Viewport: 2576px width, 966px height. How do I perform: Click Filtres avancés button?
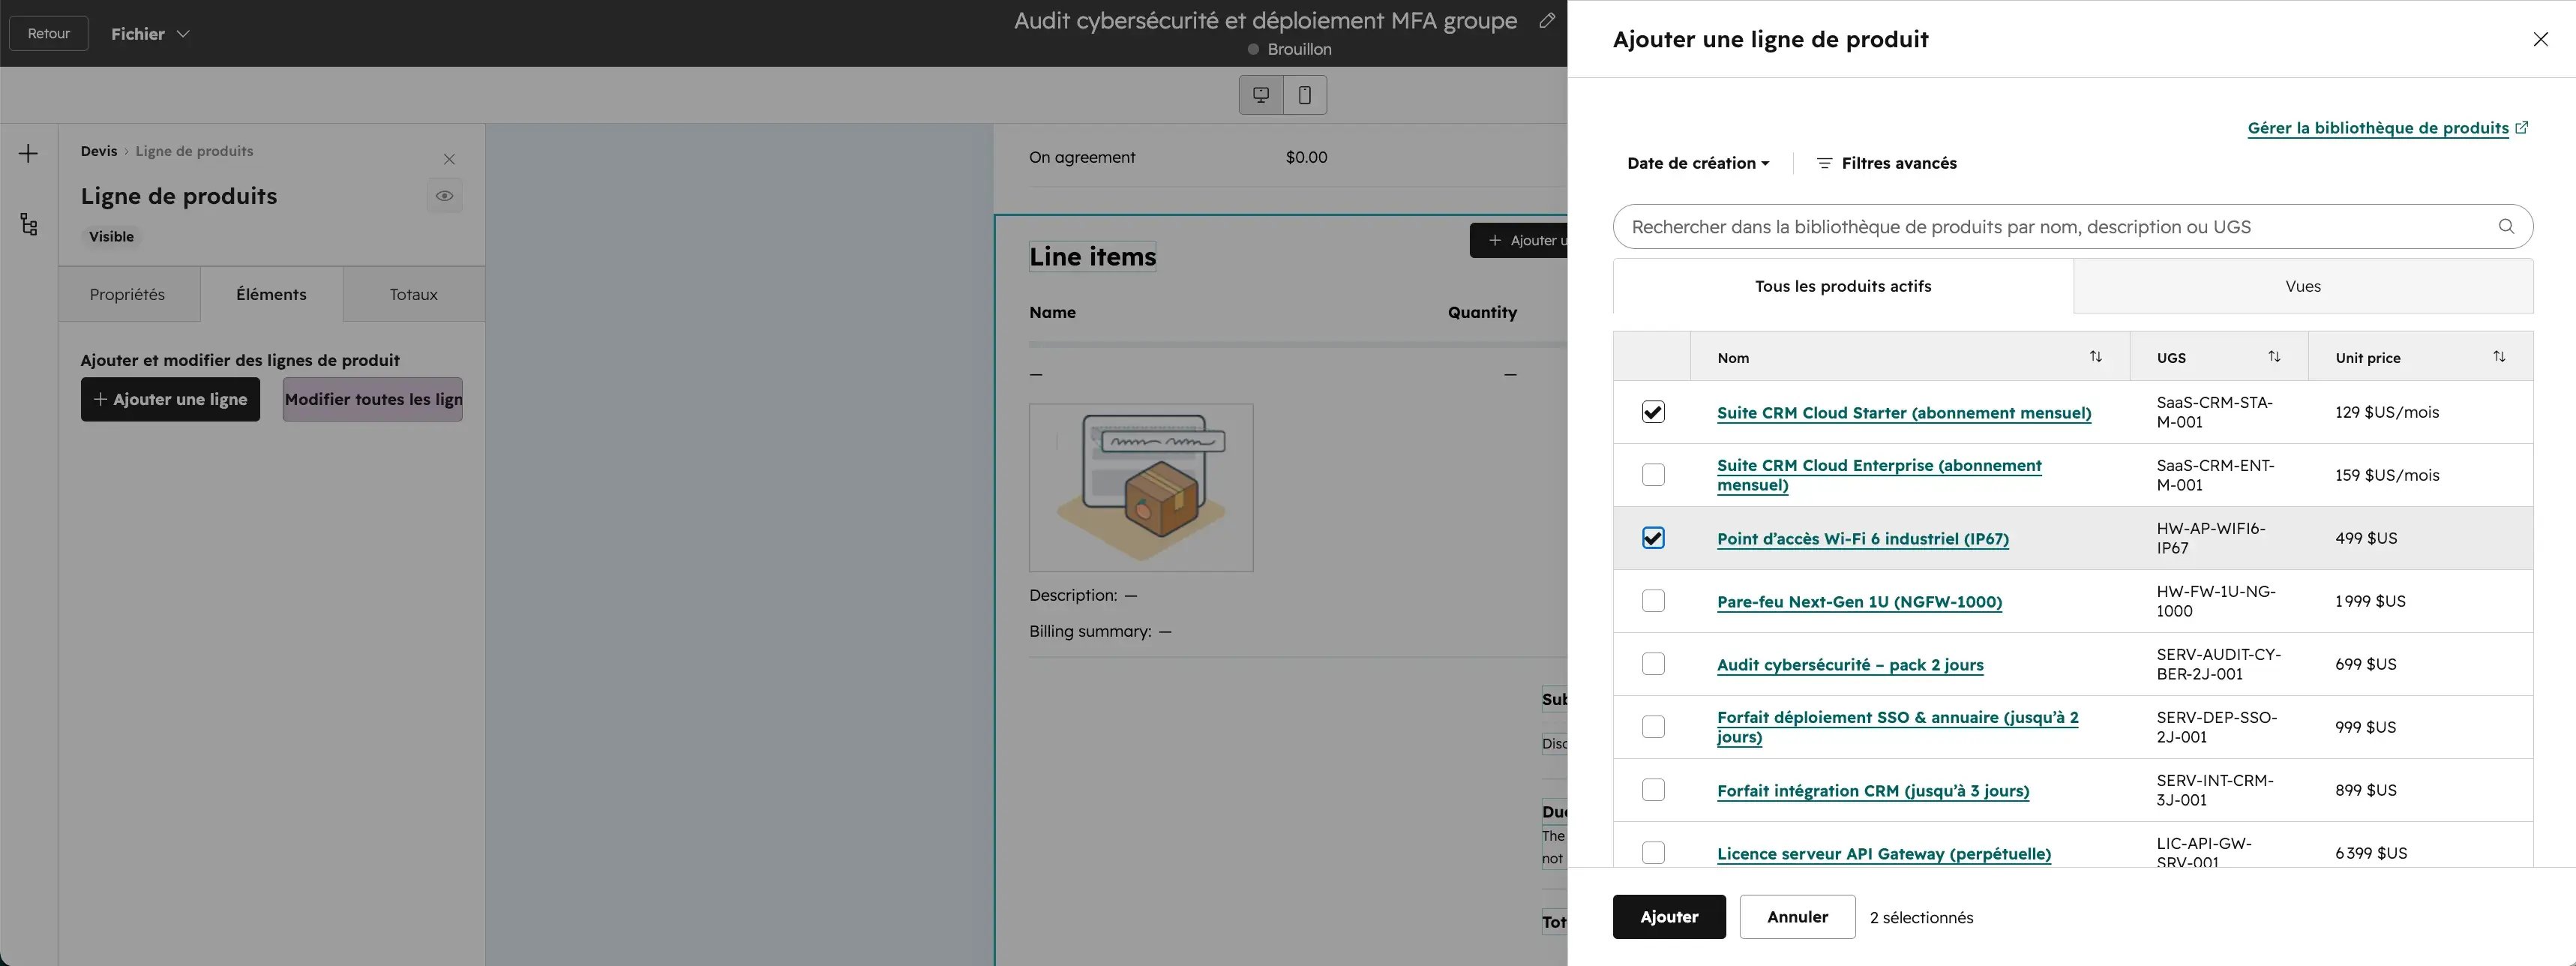coord(1886,163)
